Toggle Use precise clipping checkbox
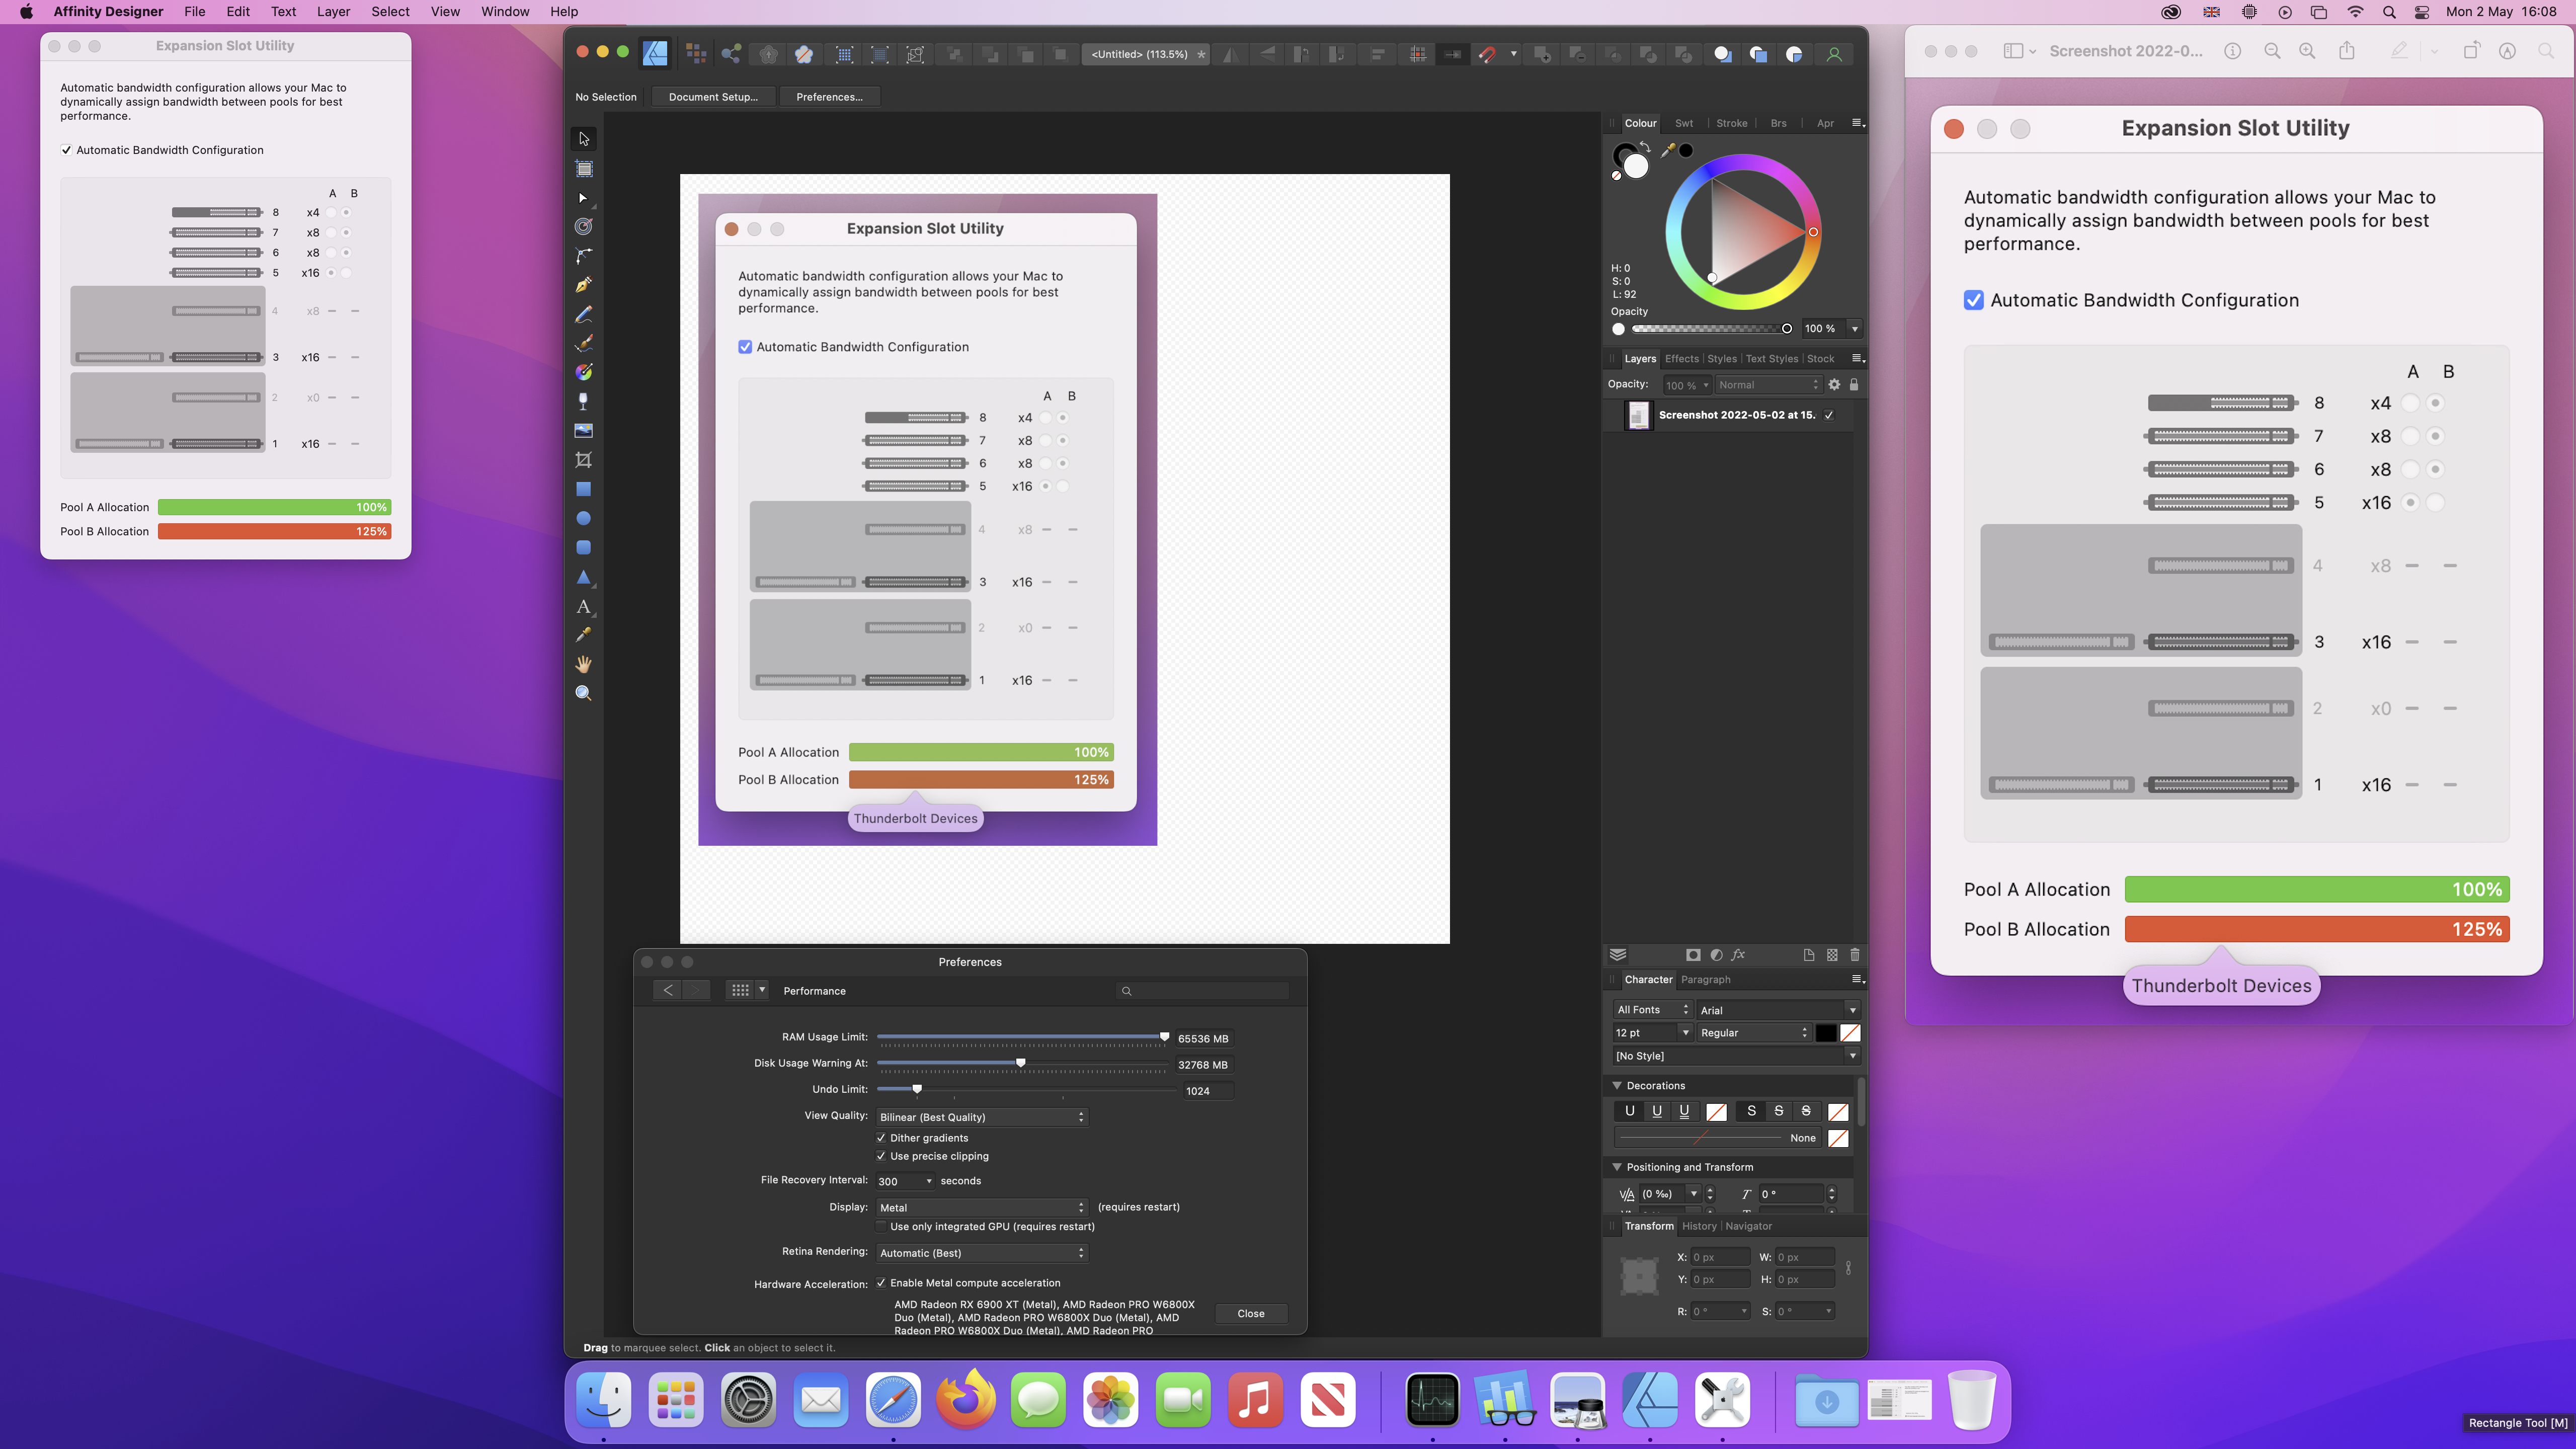 (x=881, y=1156)
